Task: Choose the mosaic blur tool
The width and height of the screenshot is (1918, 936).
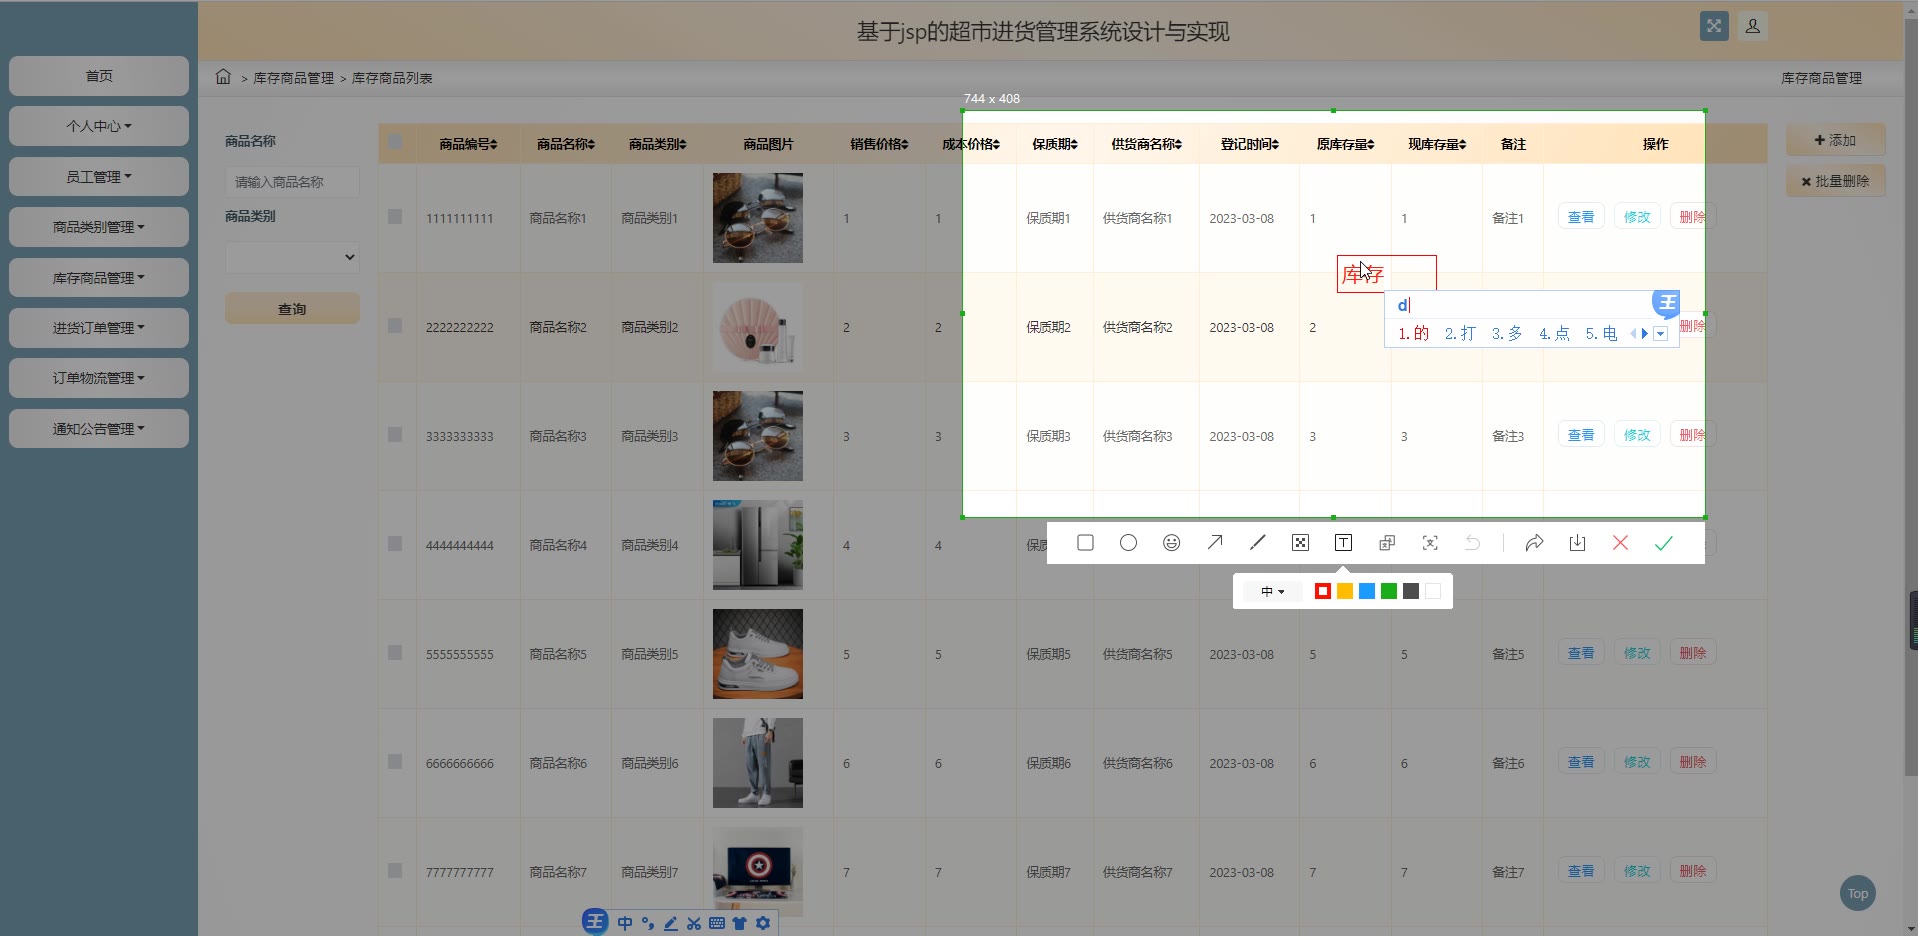Action: tap(1300, 543)
